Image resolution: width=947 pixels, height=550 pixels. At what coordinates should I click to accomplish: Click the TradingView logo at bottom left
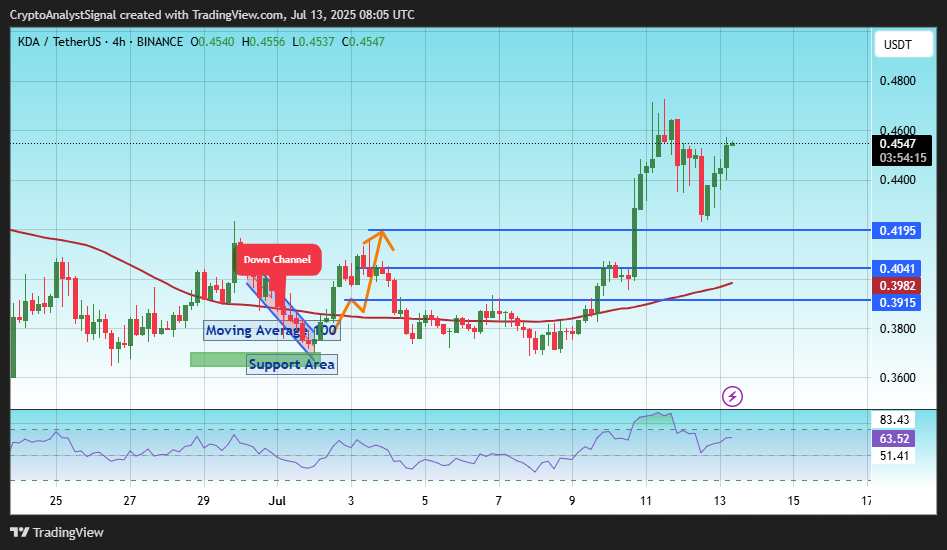click(x=57, y=532)
